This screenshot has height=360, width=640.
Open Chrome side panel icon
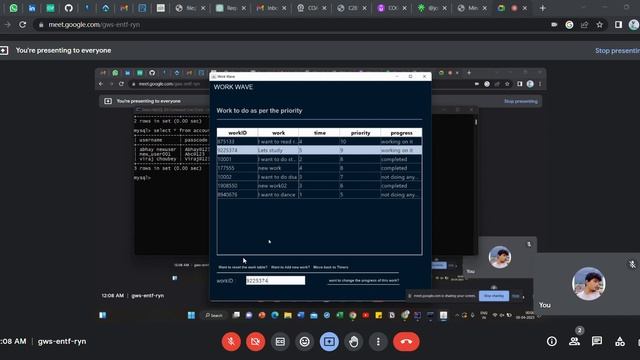tap(618, 25)
